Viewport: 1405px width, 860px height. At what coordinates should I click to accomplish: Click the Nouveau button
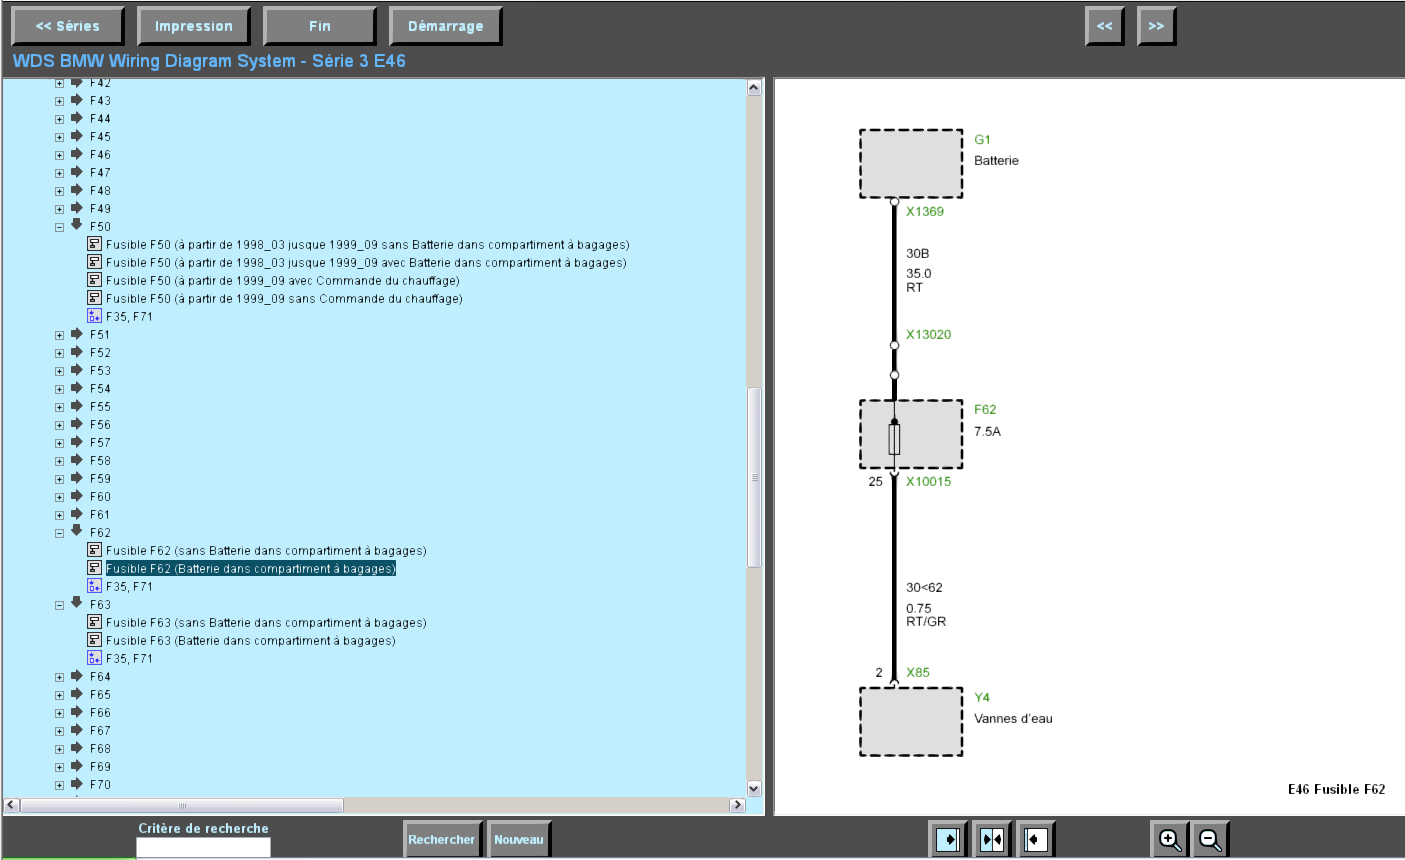[519, 839]
